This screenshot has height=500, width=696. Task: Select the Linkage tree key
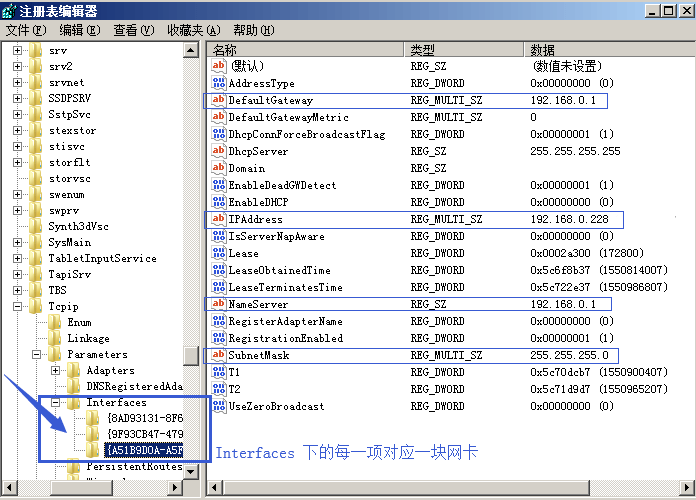(x=88, y=339)
